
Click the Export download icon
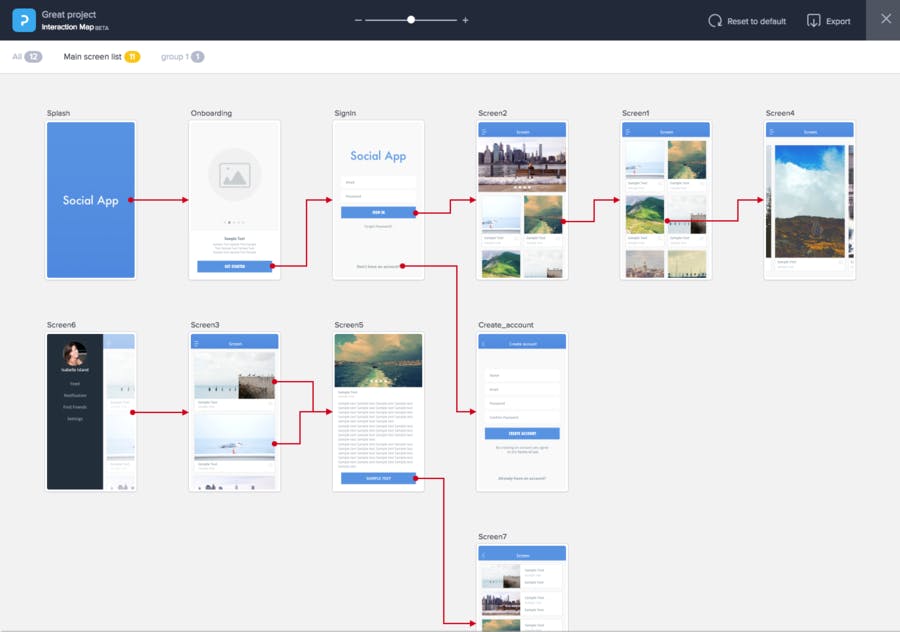(x=813, y=21)
